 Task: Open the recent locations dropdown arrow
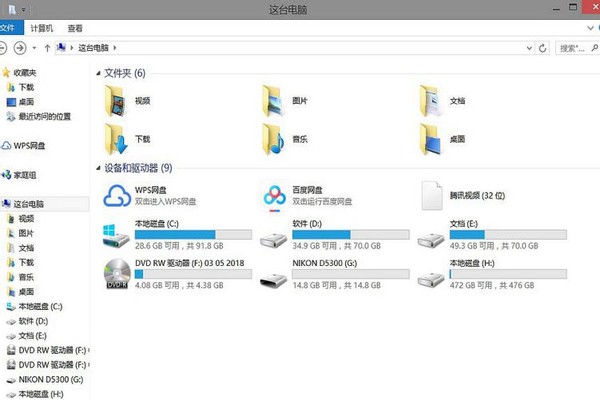point(34,48)
